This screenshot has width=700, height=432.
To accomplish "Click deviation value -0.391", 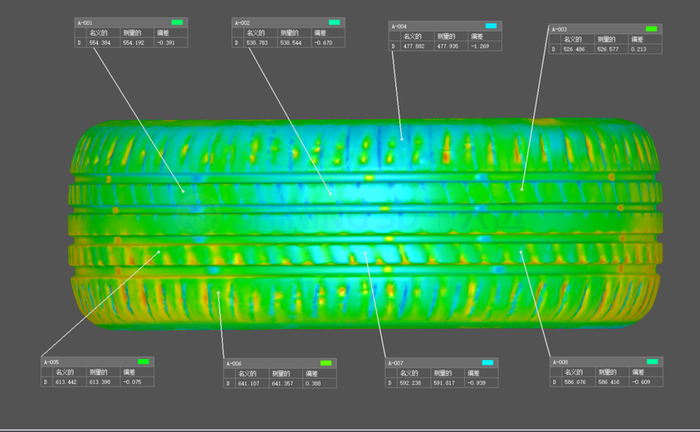I will (166, 43).
